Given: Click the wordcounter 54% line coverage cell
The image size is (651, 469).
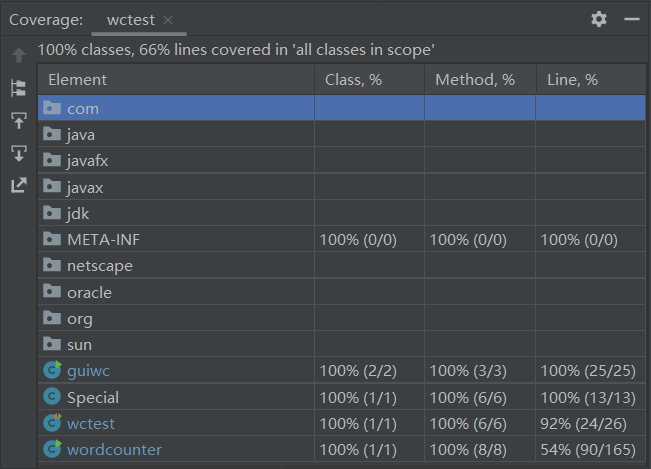Looking at the screenshot, I should pyautogui.click(x=590, y=450).
